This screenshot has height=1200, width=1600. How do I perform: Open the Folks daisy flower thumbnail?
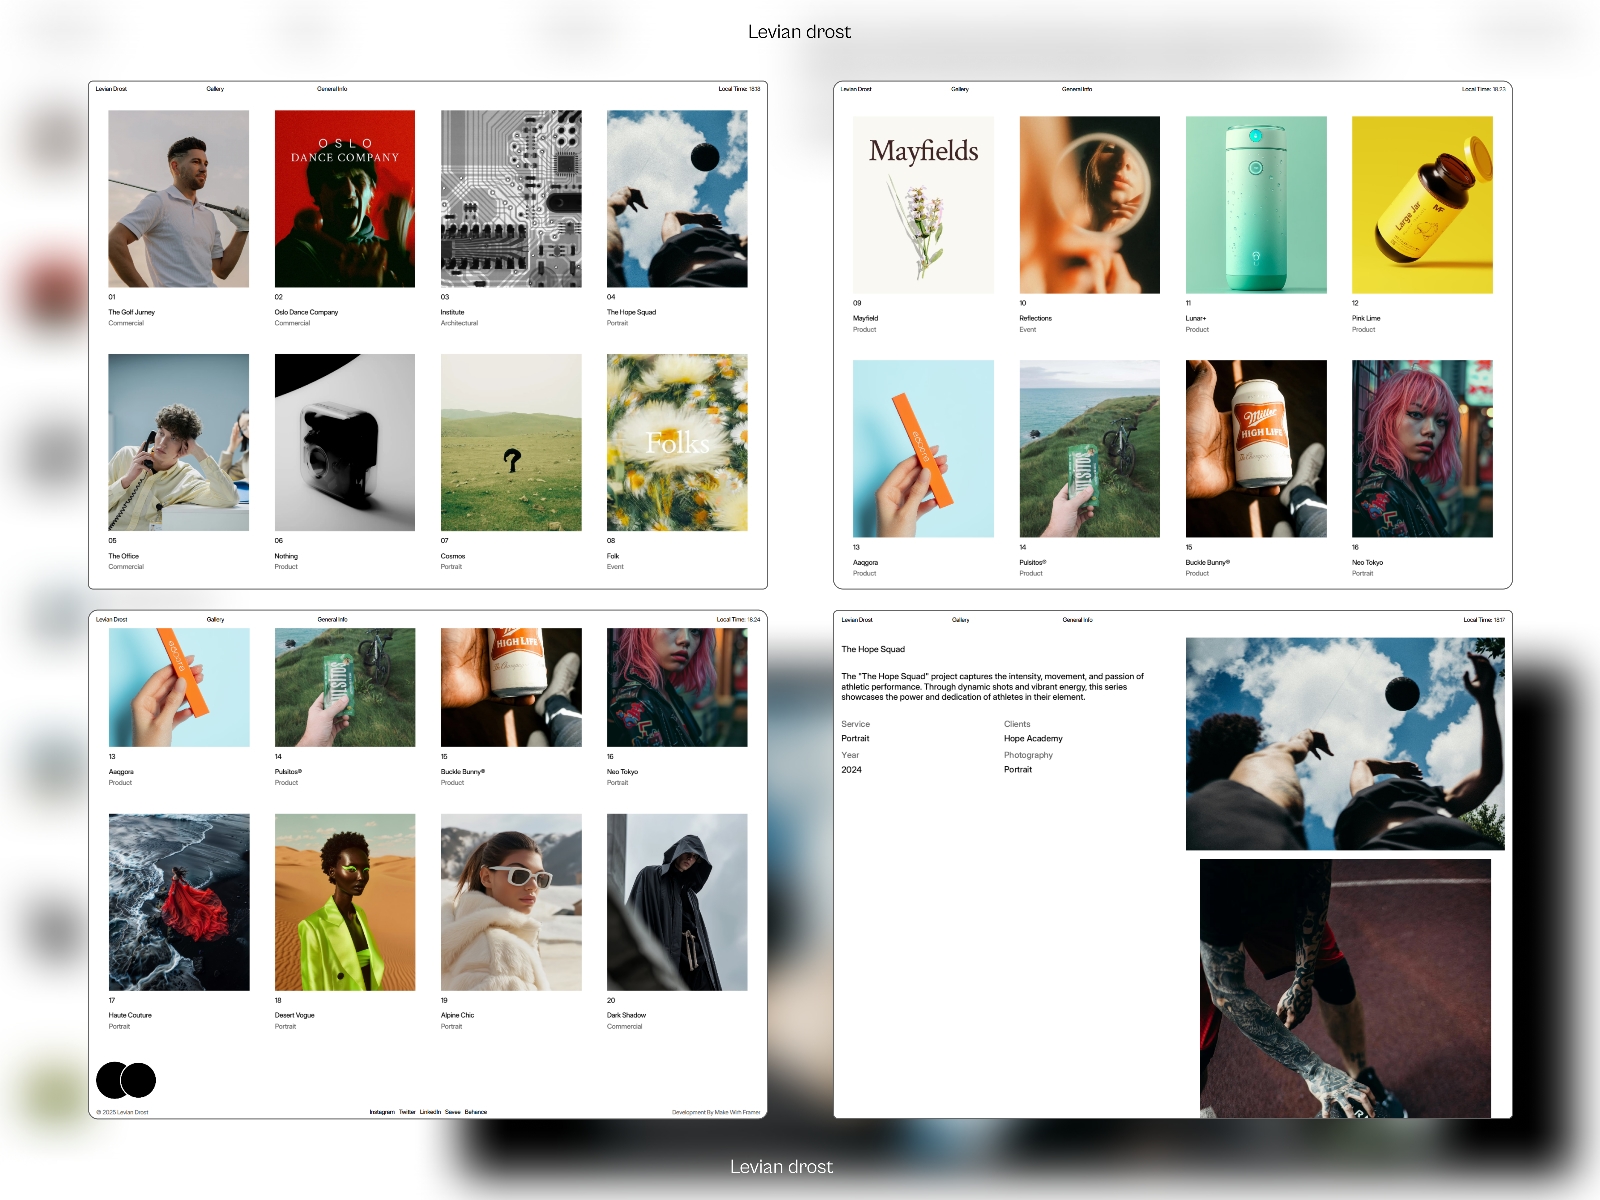tap(677, 442)
